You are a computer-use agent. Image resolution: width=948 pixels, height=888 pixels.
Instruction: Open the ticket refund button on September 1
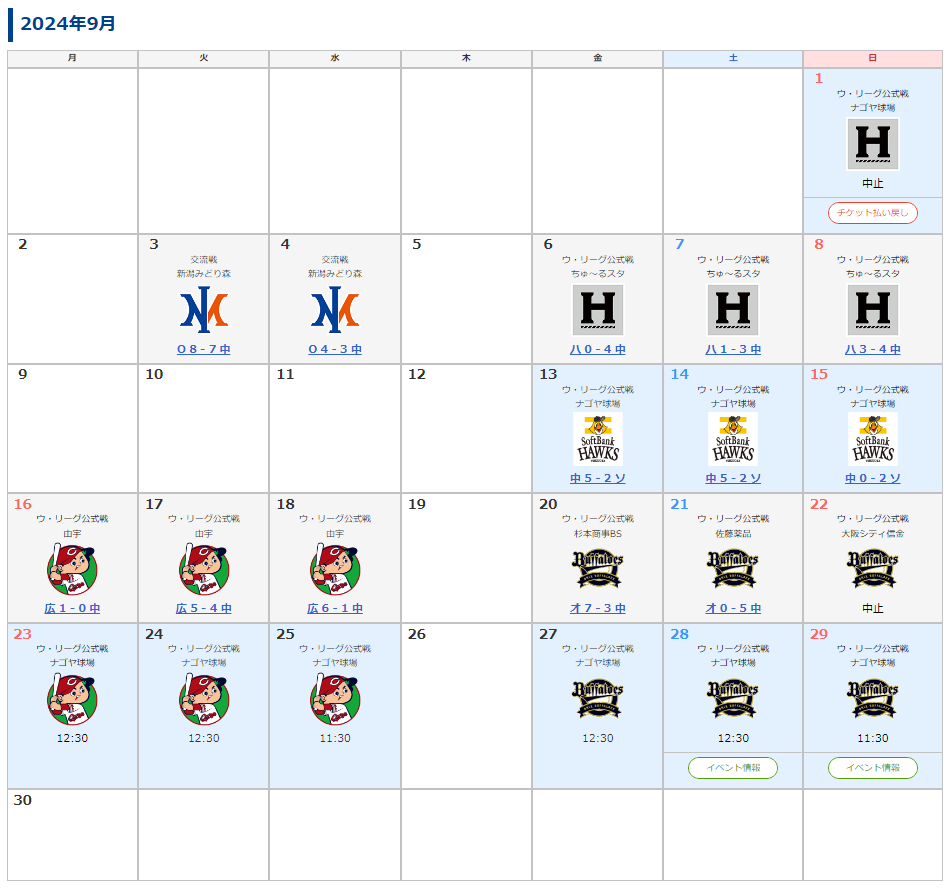(x=872, y=213)
